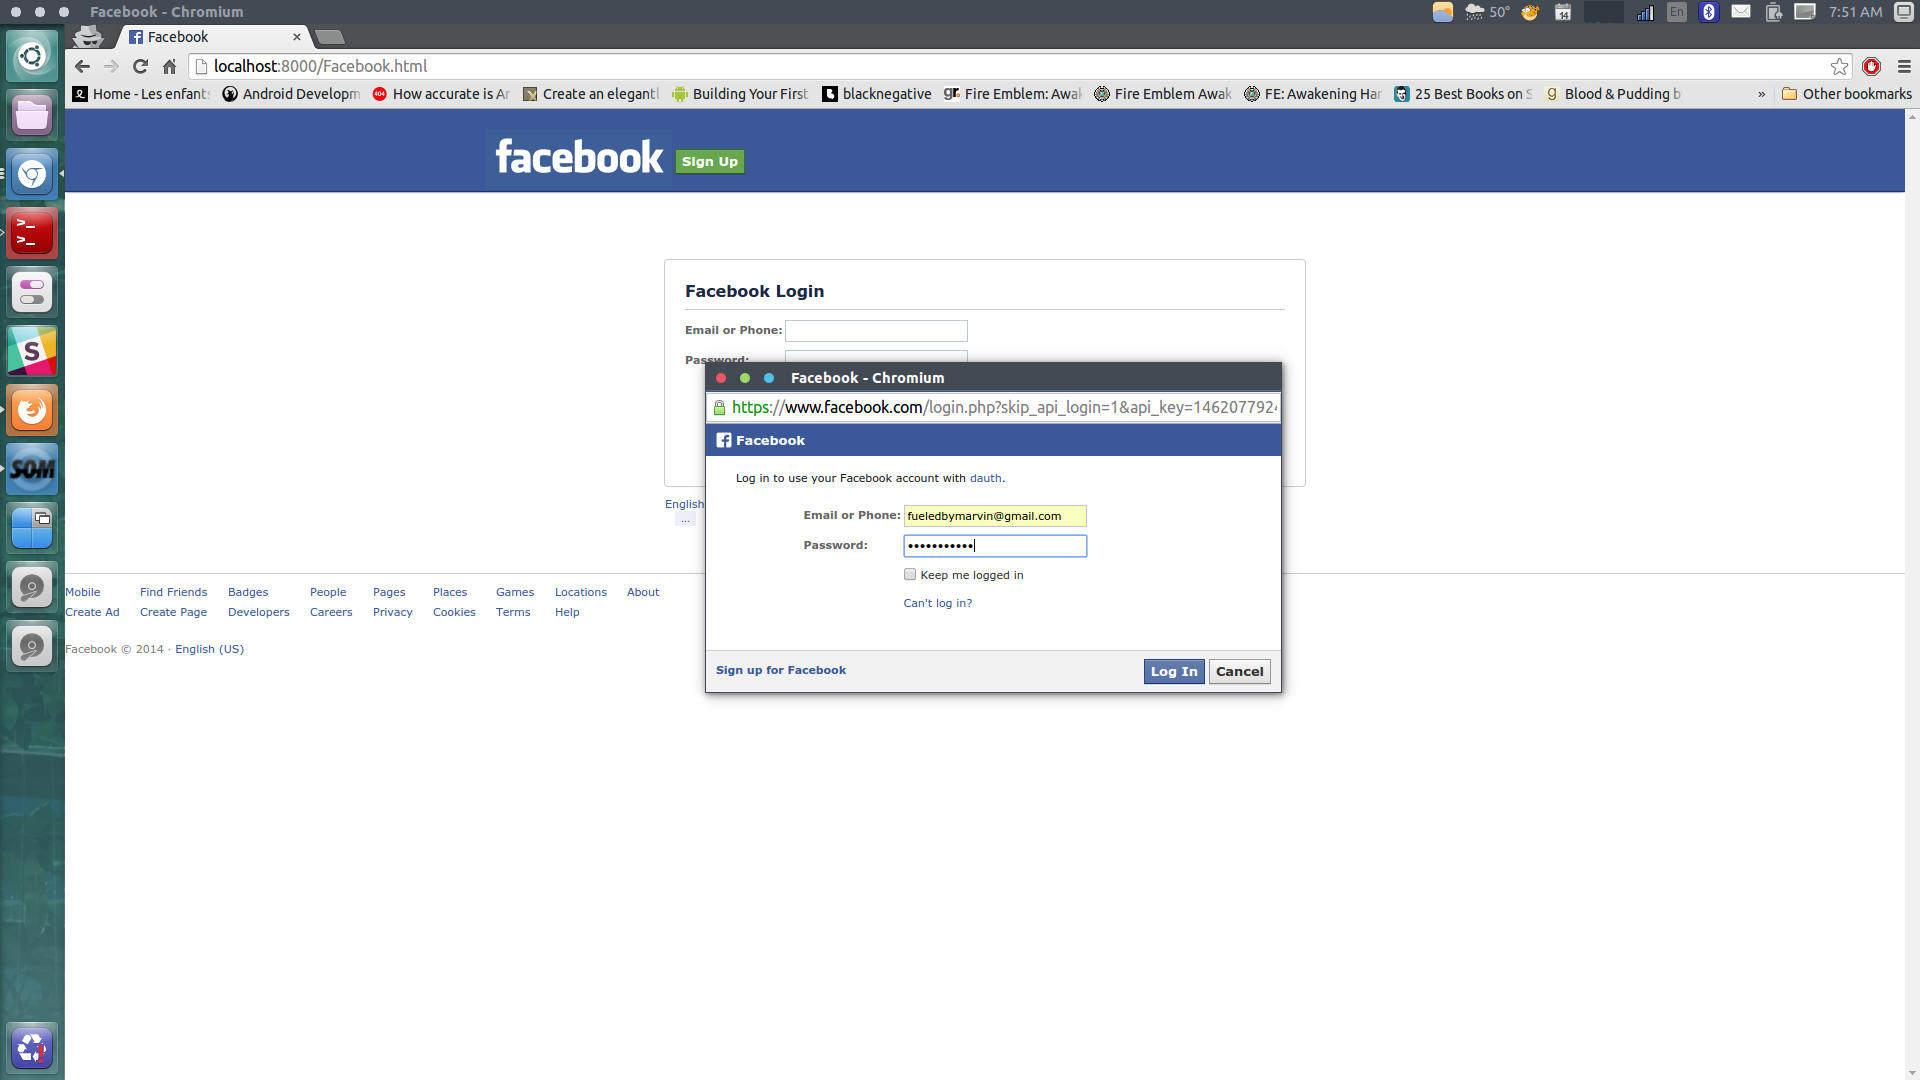Open the Chromium hamburger menu icon
The image size is (1920, 1080).
tap(1904, 66)
